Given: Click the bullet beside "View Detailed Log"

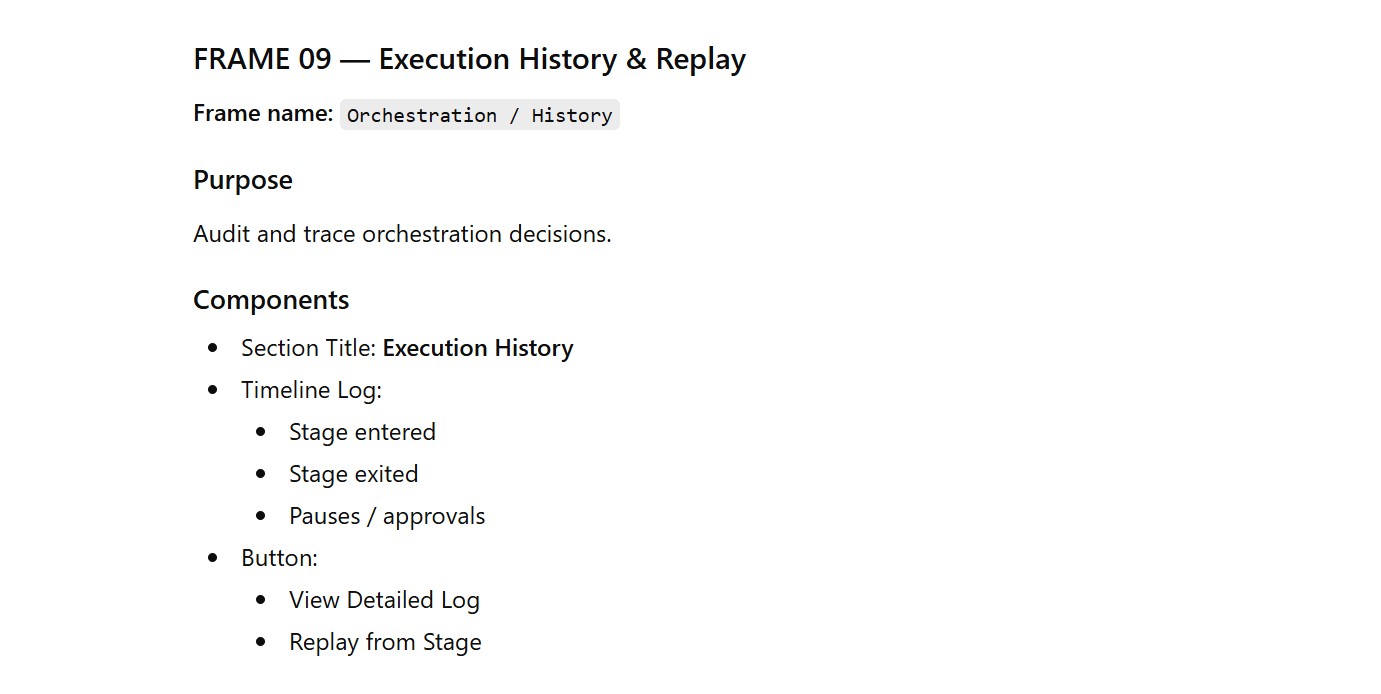Looking at the screenshot, I should click(261, 600).
